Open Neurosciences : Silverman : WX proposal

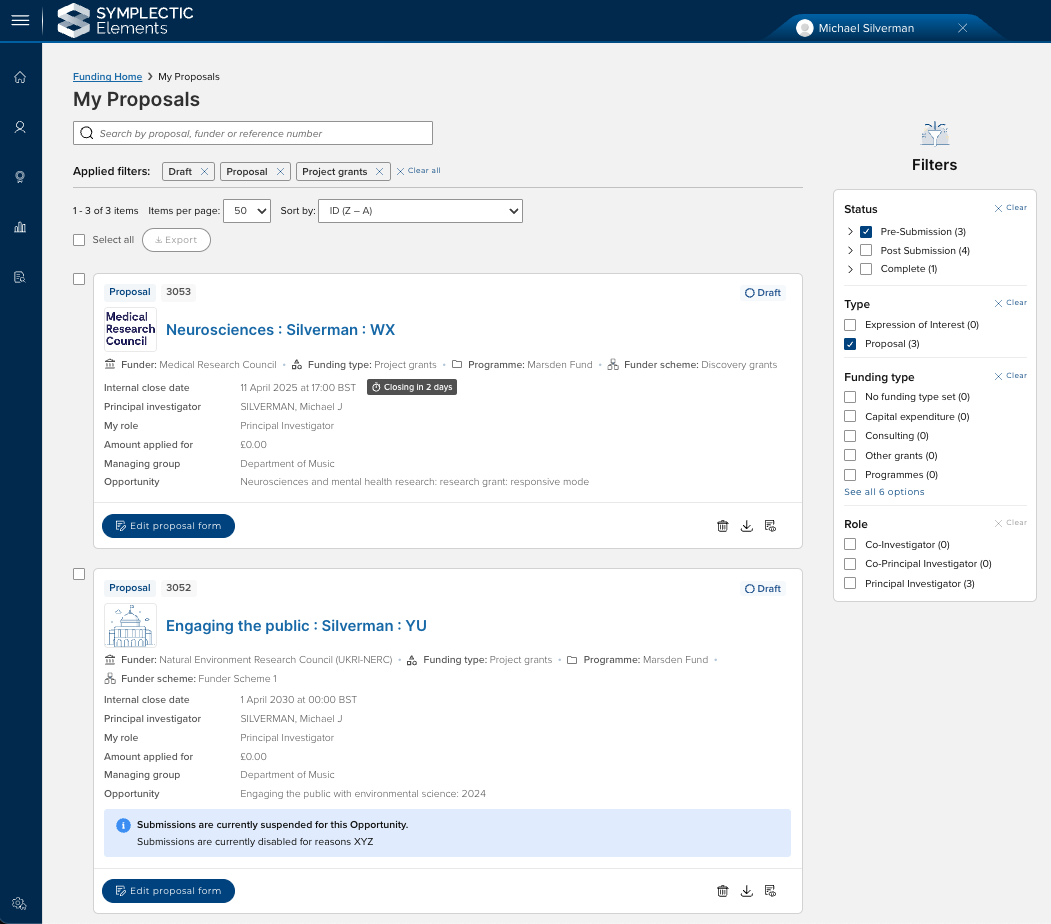coord(280,330)
